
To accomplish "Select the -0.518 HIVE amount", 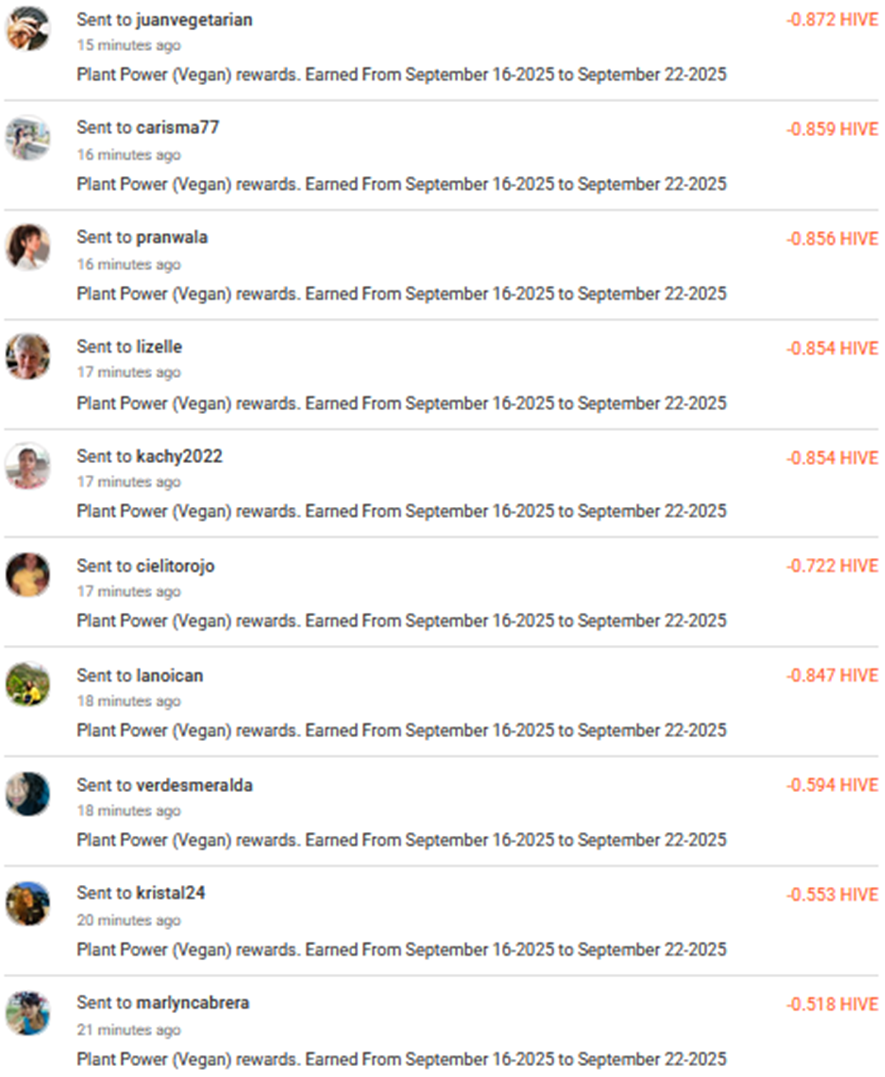I will pos(832,1004).
